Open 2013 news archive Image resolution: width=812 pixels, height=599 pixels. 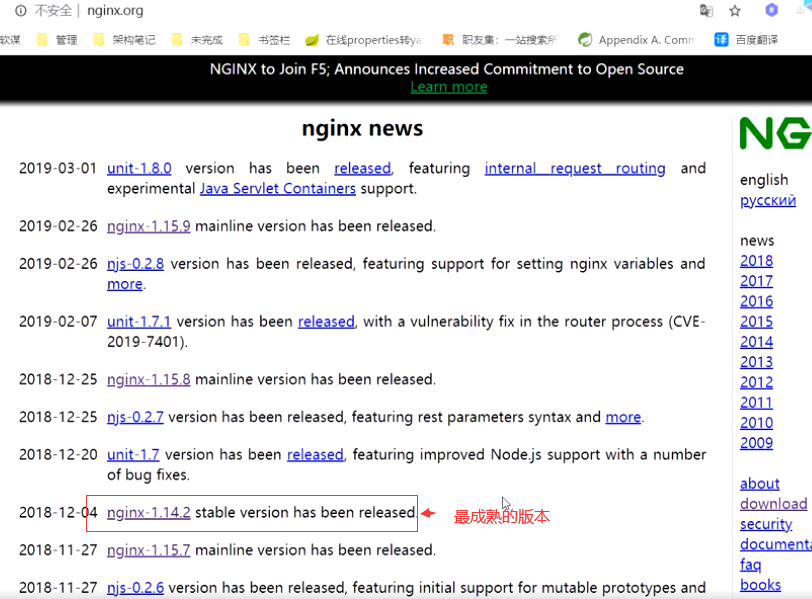pos(757,362)
